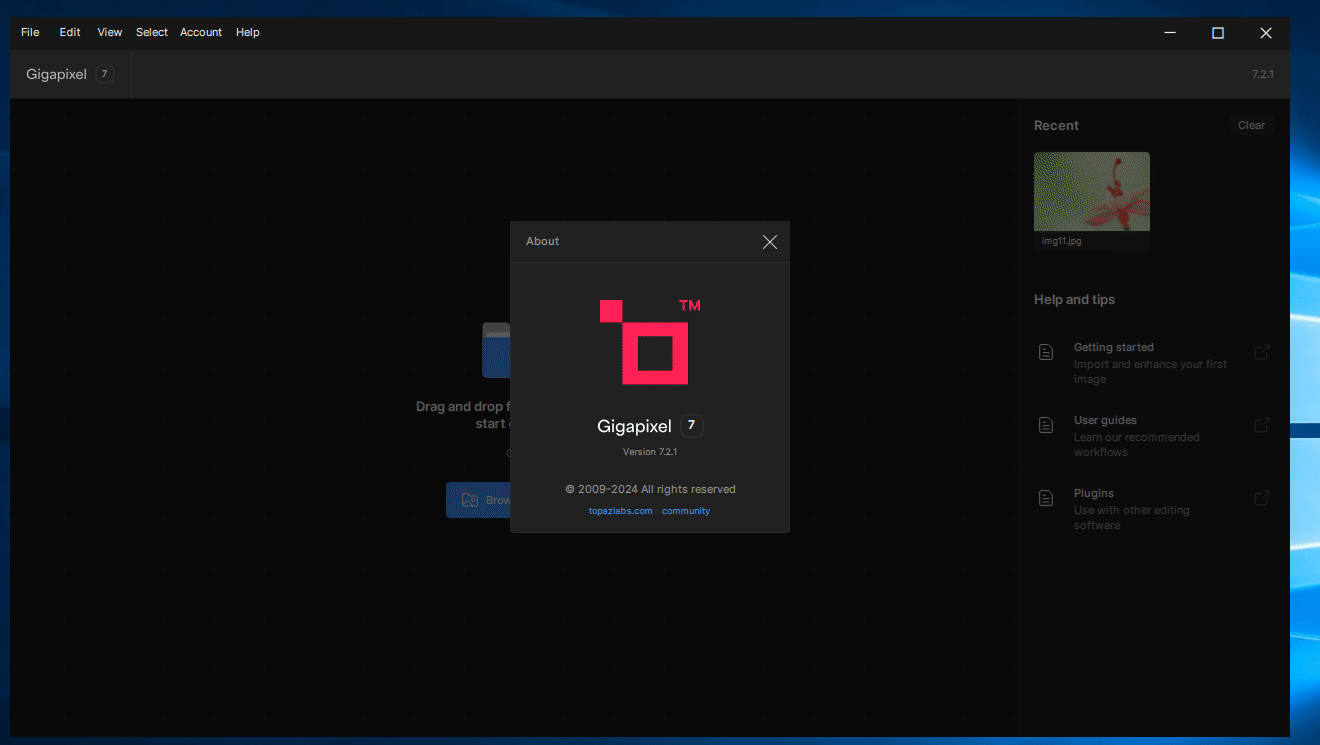Screen dimensions: 1320x745
Task: Open the img11.jpg recent thumbnail
Action: pyautogui.click(x=1092, y=192)
